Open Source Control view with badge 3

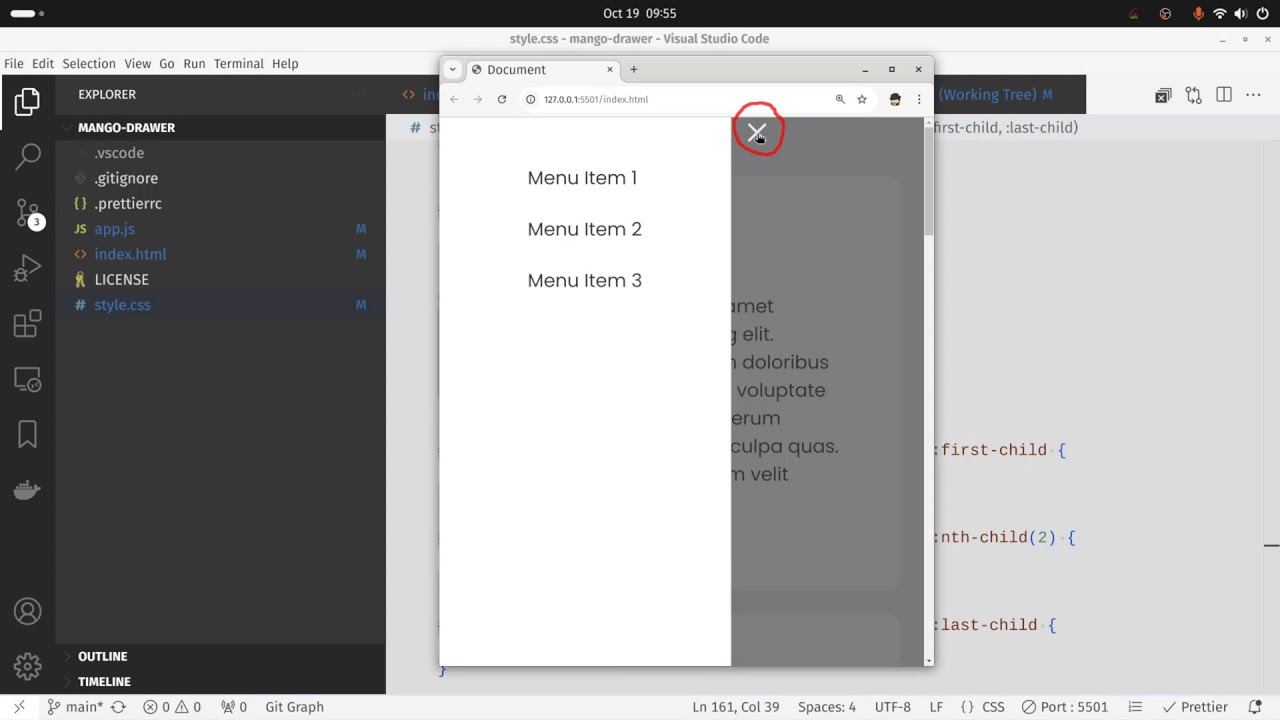pos(27,212)
